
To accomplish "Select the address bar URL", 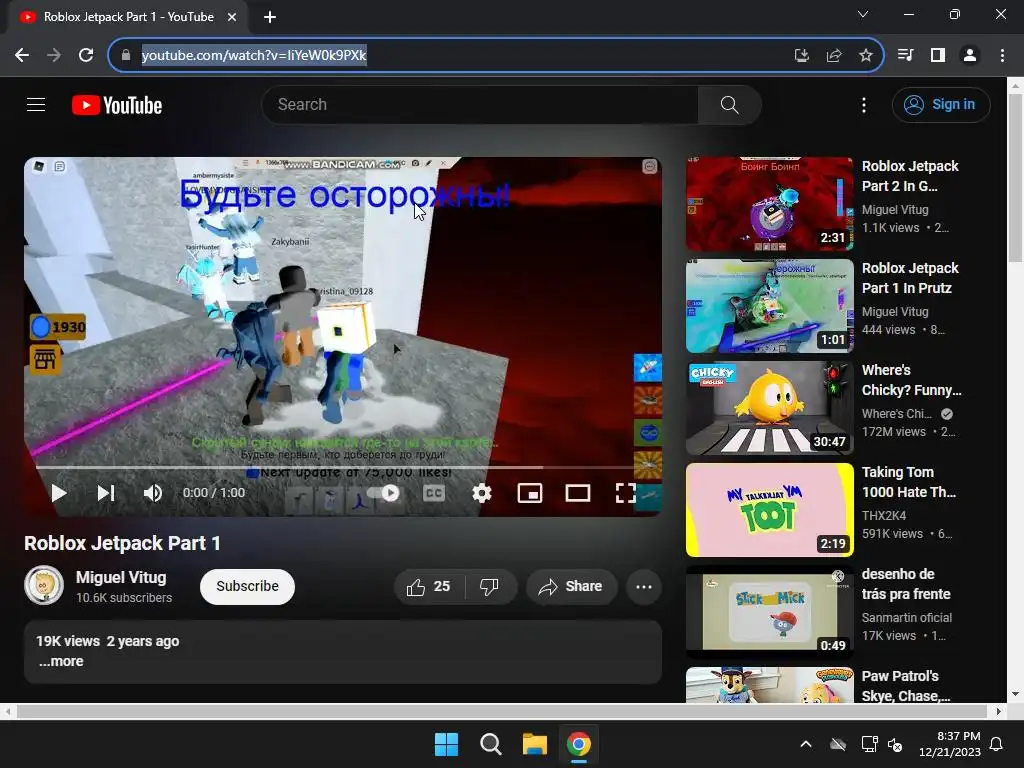I will click(254, 55).
